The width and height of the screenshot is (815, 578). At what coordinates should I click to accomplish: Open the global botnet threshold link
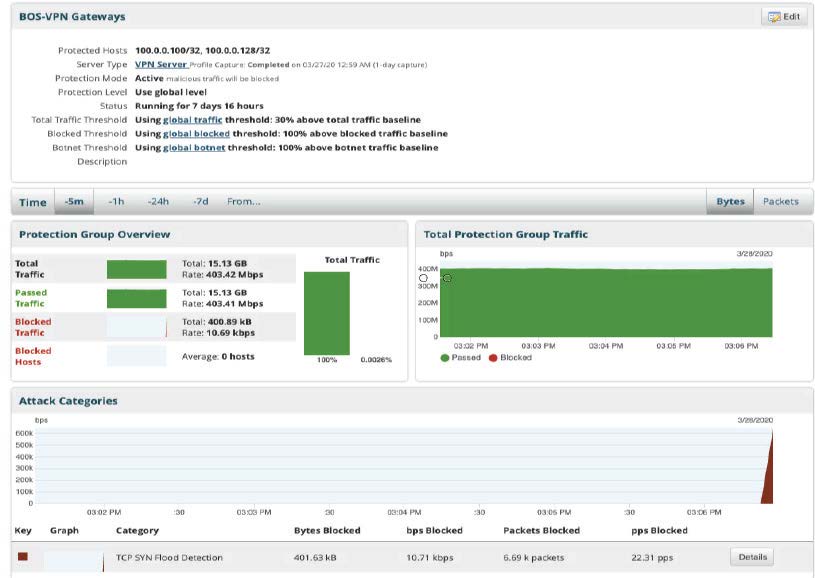pyautogui.click(x=195, y=148)
